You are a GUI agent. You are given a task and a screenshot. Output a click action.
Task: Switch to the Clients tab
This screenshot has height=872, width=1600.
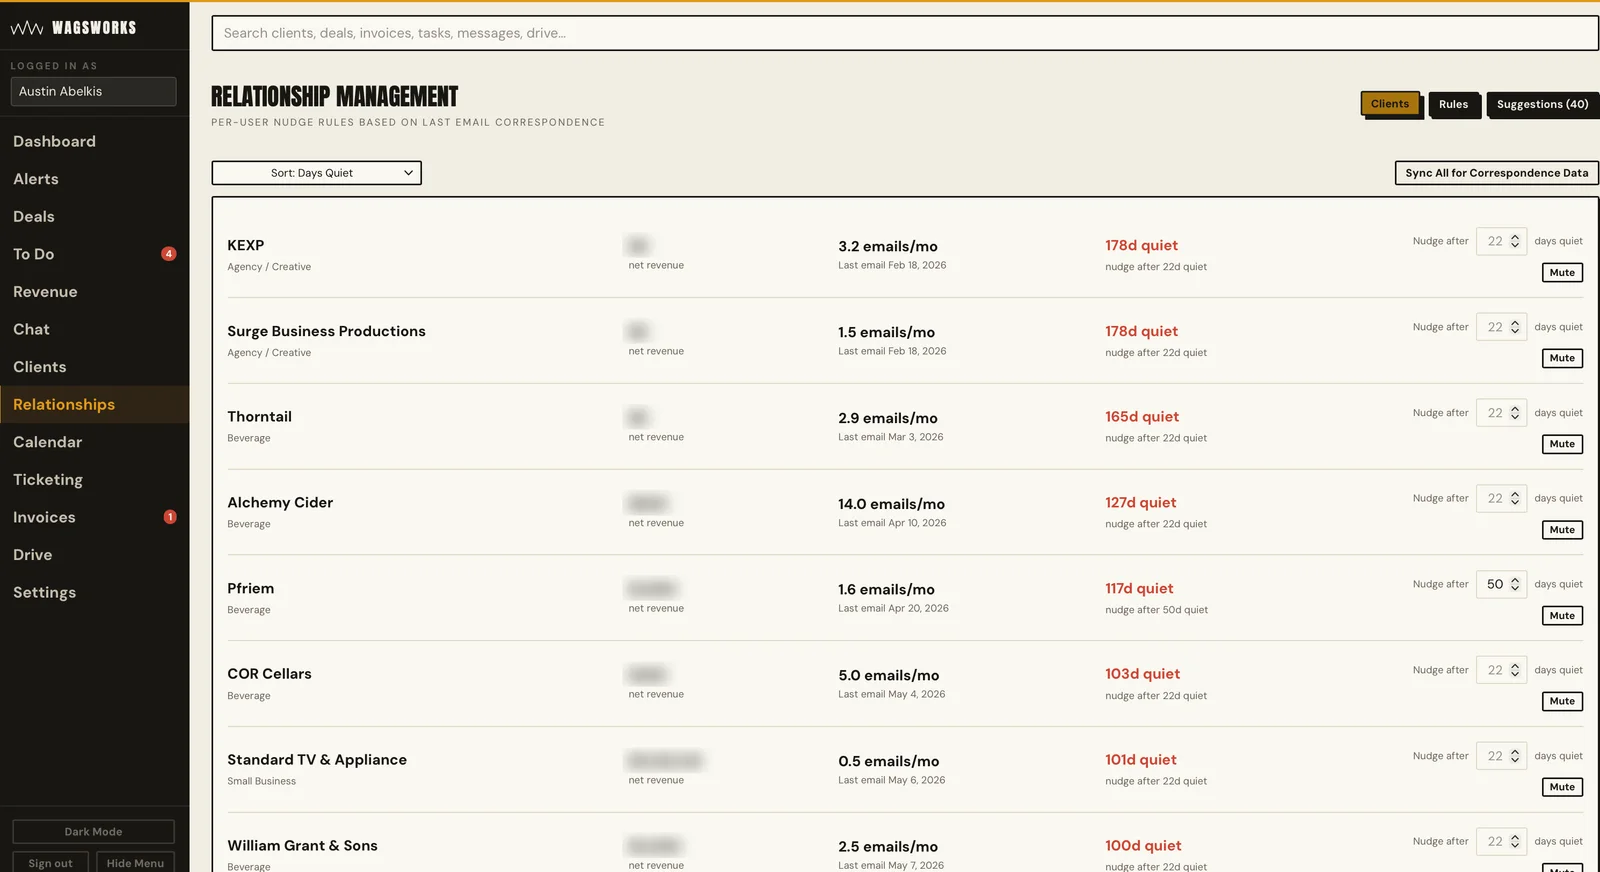pos(1390,104)
